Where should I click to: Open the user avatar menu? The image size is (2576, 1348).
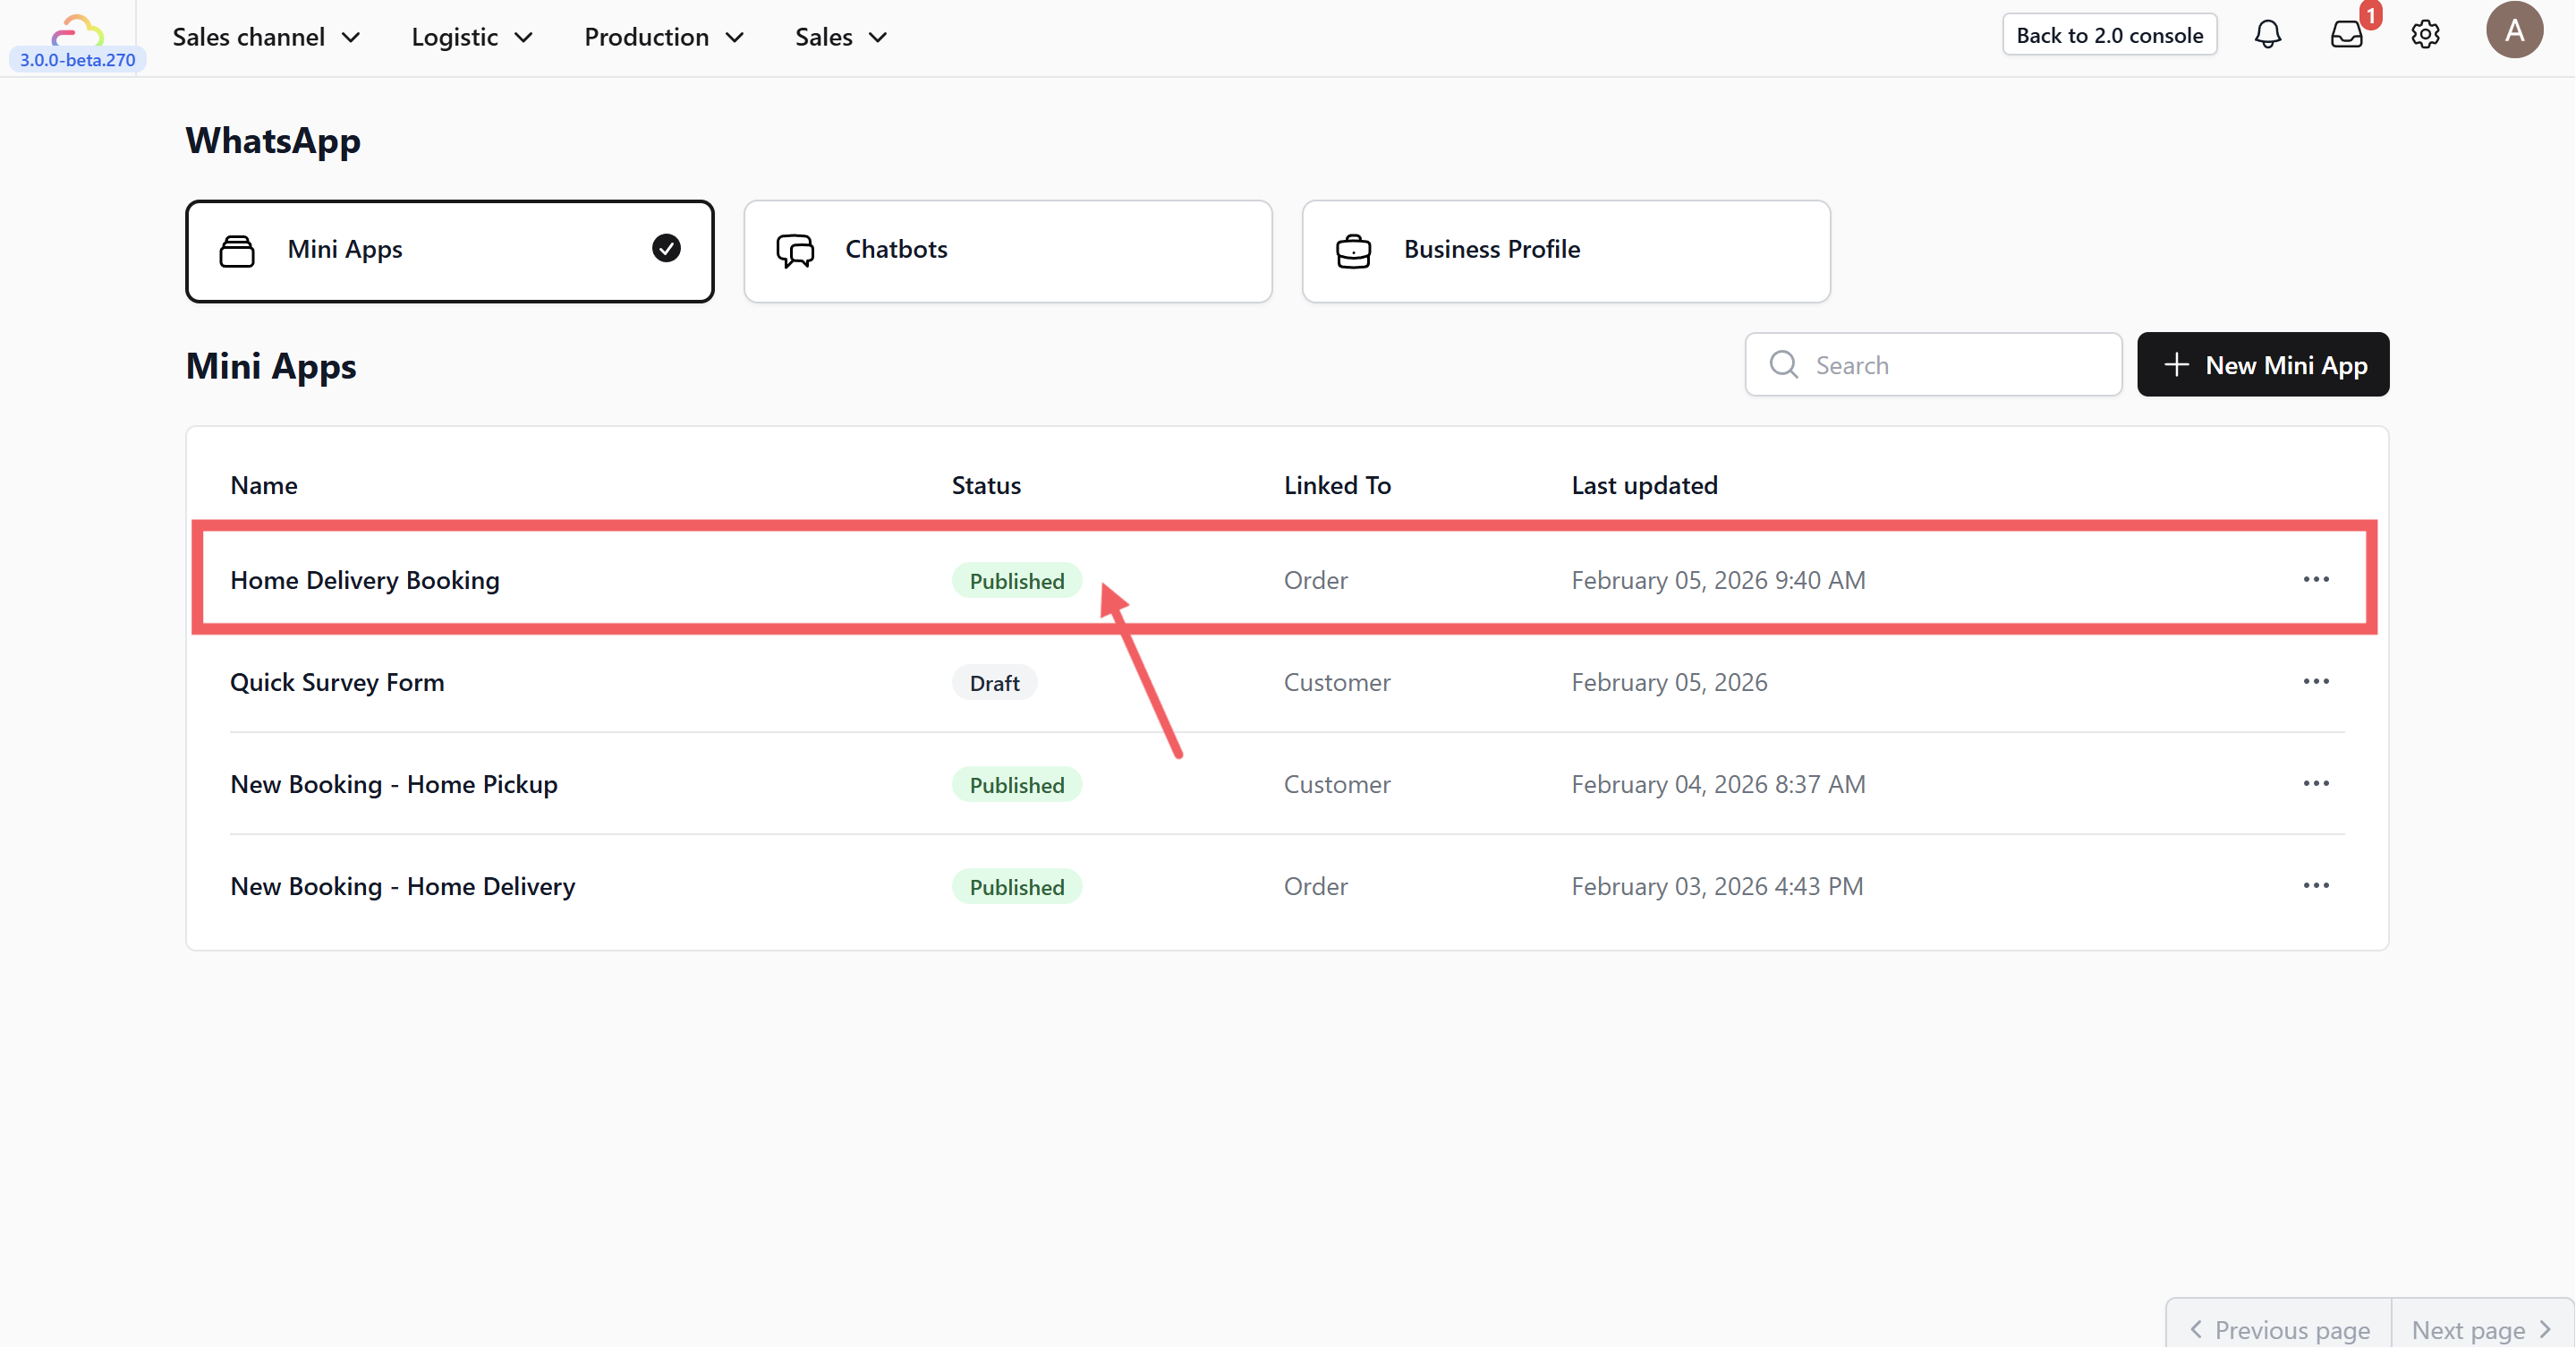(2514, 30)
